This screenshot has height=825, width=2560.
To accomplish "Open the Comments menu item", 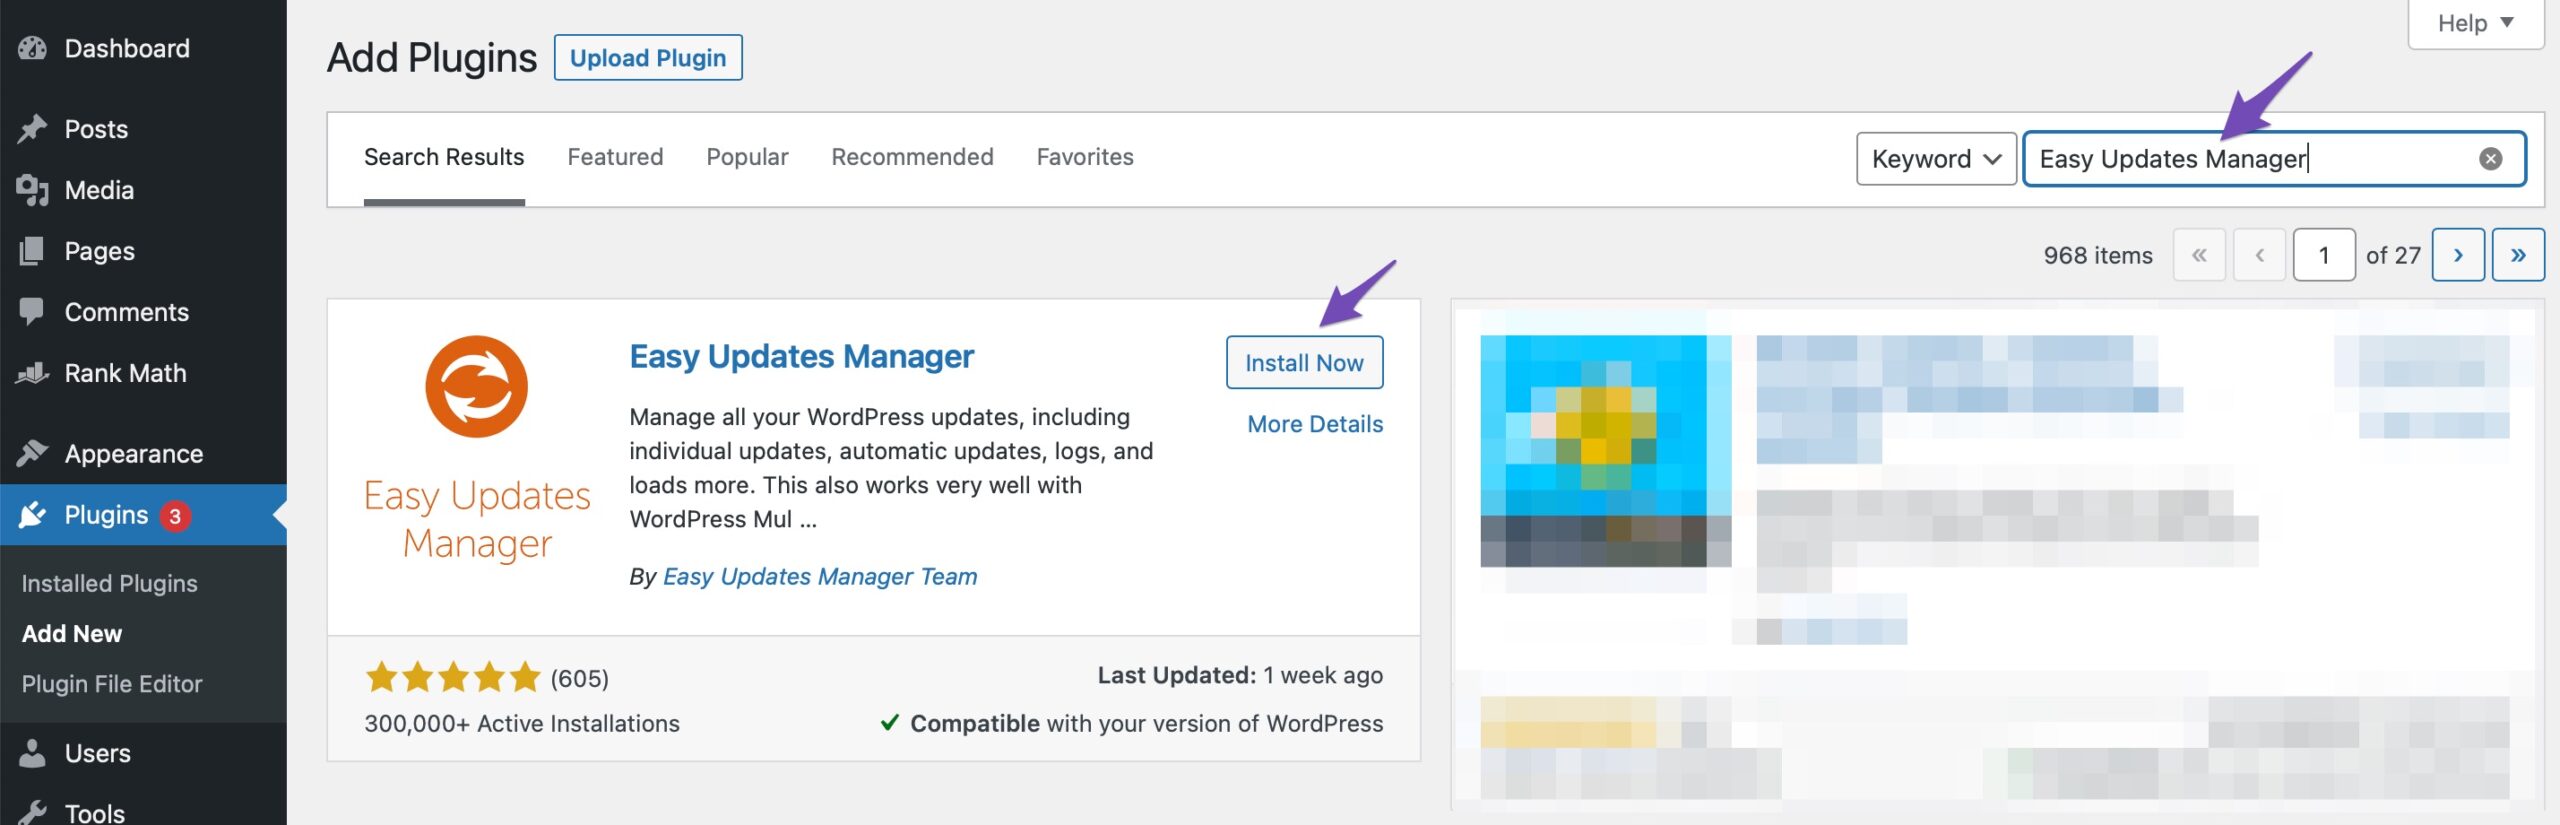I will coord(143,312).
